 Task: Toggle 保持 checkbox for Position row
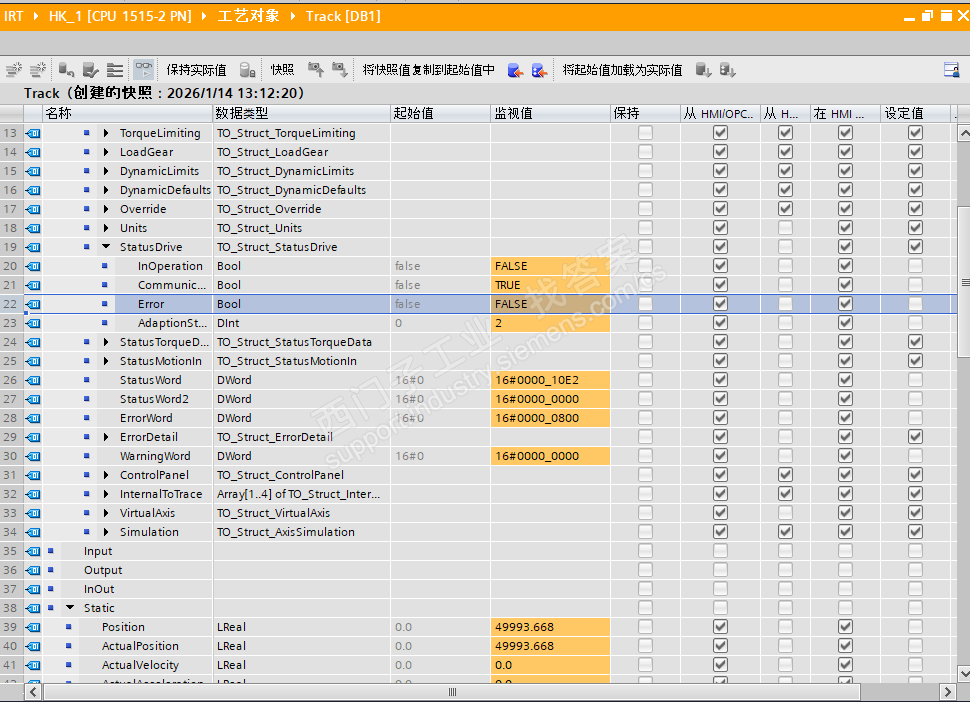pyautogui.click(x=645, y=627)
